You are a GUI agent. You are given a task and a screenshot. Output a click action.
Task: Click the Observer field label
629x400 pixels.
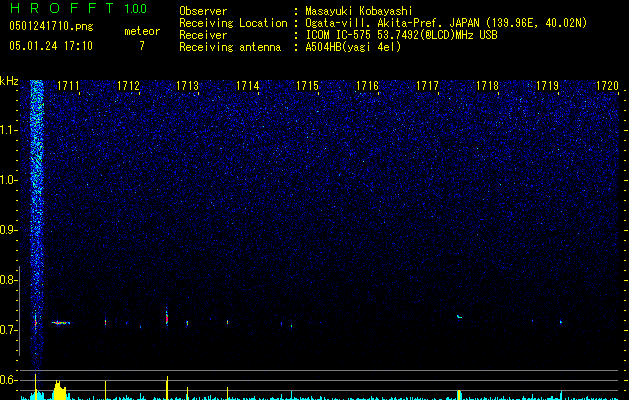pos(203,11)
